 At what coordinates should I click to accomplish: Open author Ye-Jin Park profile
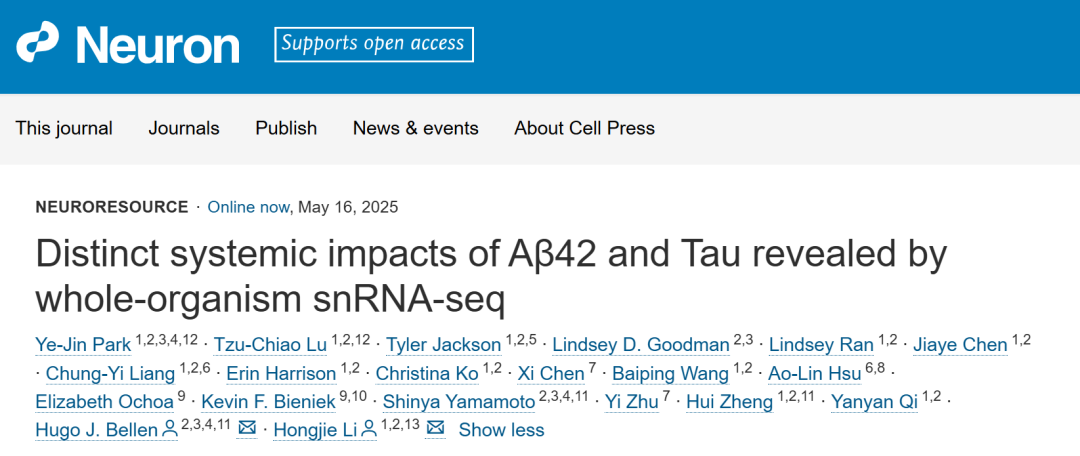point(83,344)
